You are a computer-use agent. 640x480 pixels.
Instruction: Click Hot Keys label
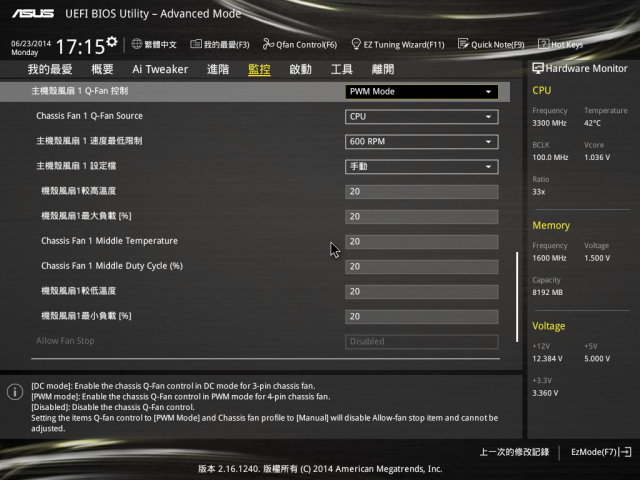tap(567, 44)
